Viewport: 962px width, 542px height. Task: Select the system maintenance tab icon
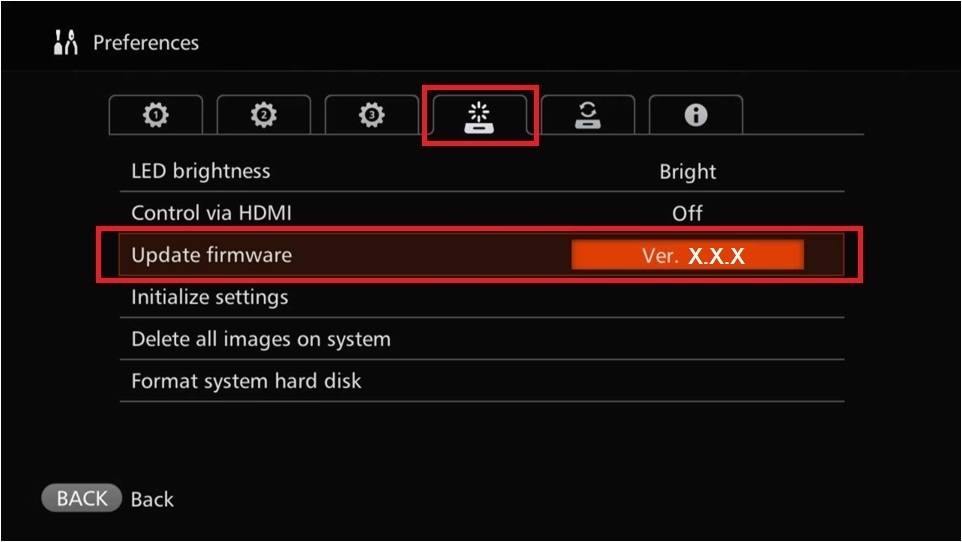[480, 116]
